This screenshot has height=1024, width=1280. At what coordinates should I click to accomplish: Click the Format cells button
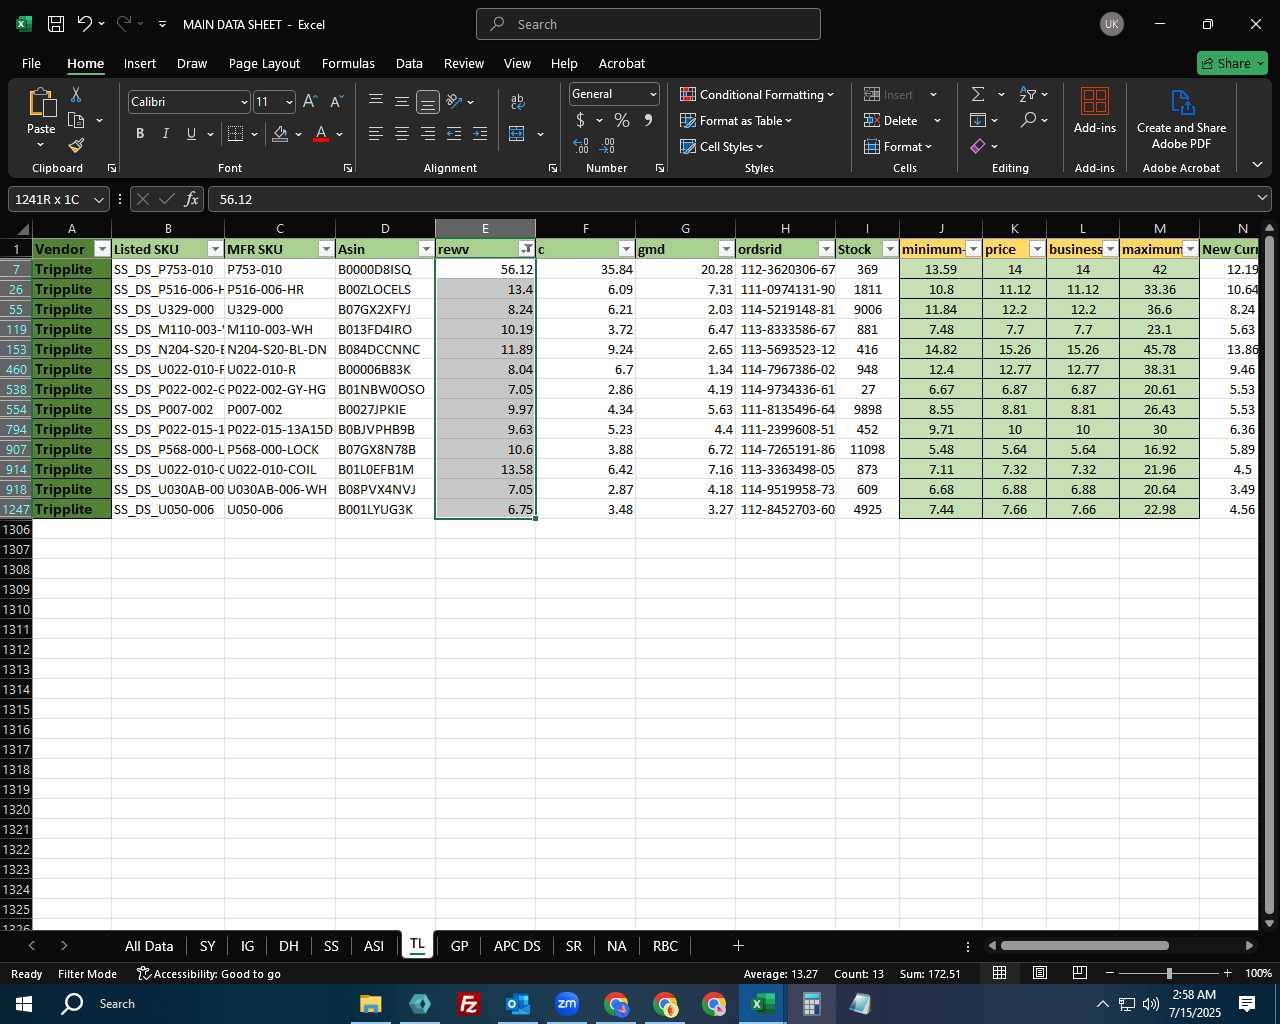(x=897, y=146)
